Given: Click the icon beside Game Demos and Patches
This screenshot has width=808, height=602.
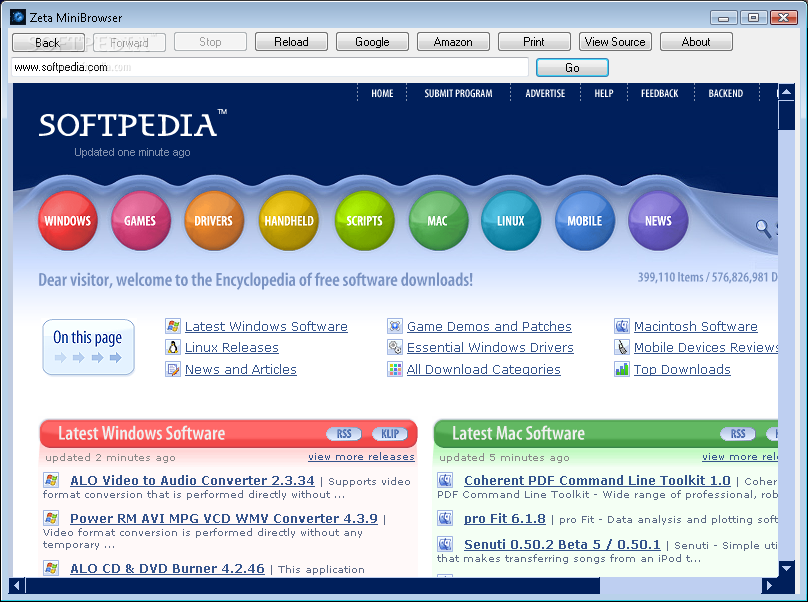Looking at the screenshot, I should point(395,326).
